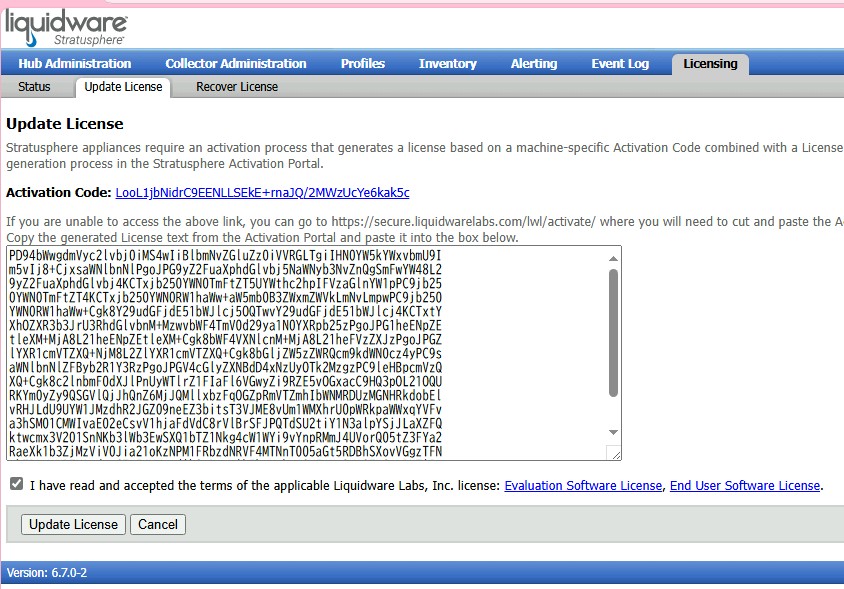Click the Update License button
Image resolution: width=844 pixels, height=589 pixels.
[73, 524]
